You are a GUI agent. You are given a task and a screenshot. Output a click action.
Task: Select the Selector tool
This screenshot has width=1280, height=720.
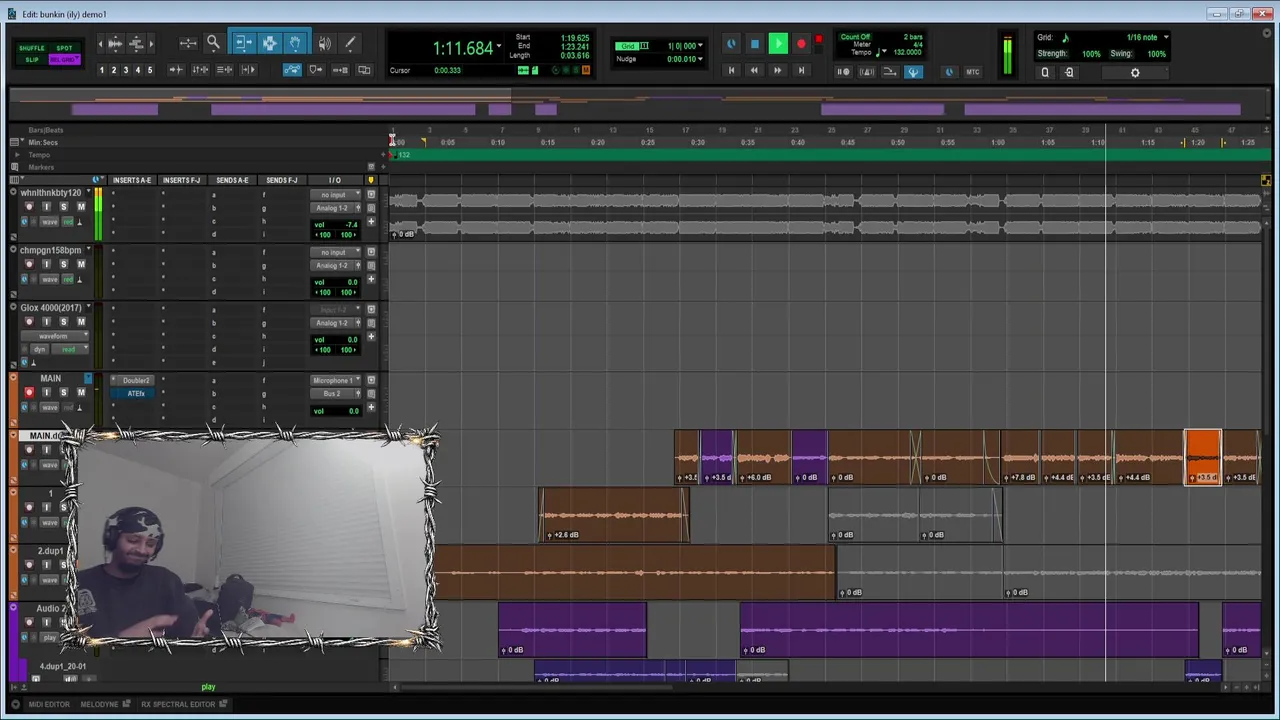tap(269, 43)
